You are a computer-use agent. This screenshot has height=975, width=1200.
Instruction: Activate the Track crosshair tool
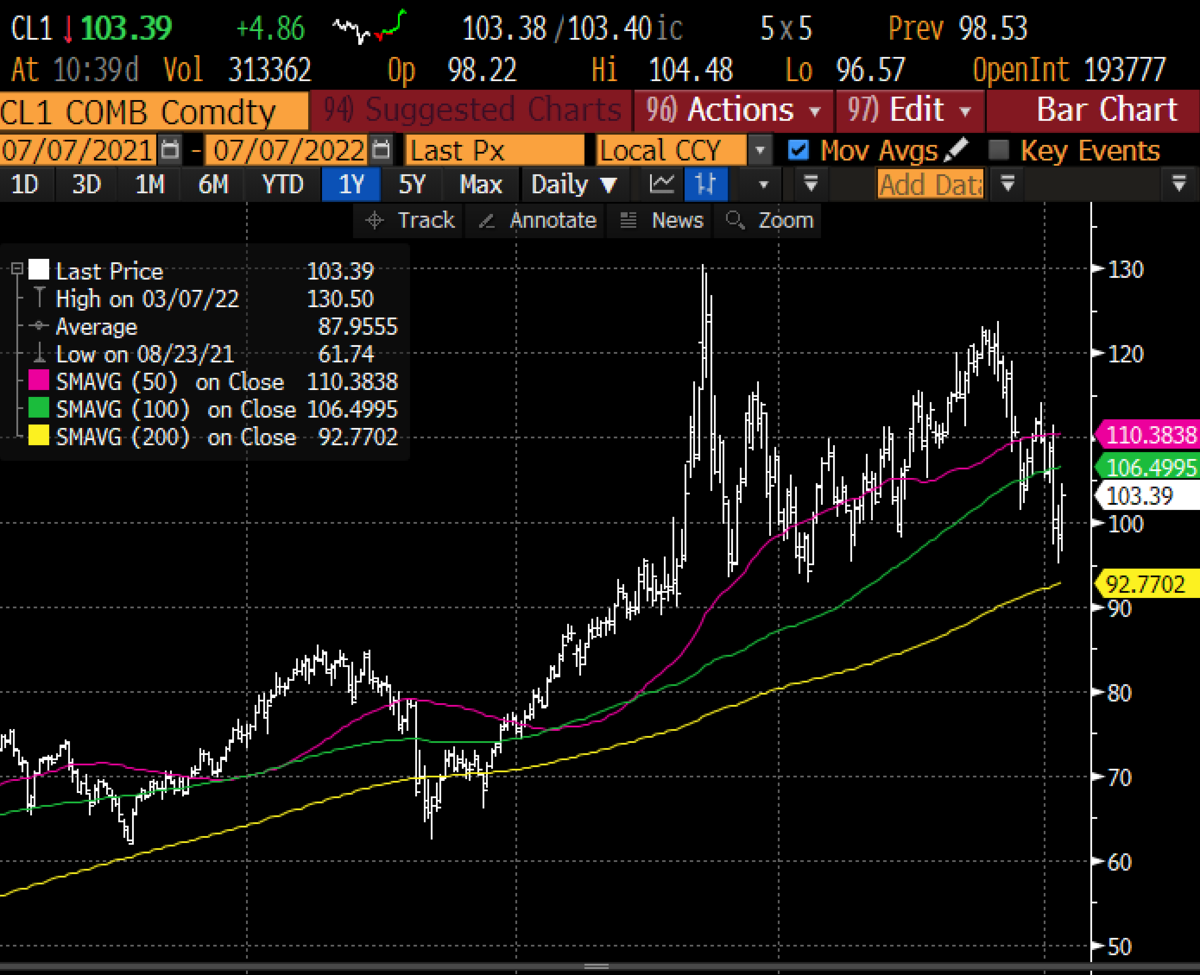pyautogui.click(x=411, y=221)
